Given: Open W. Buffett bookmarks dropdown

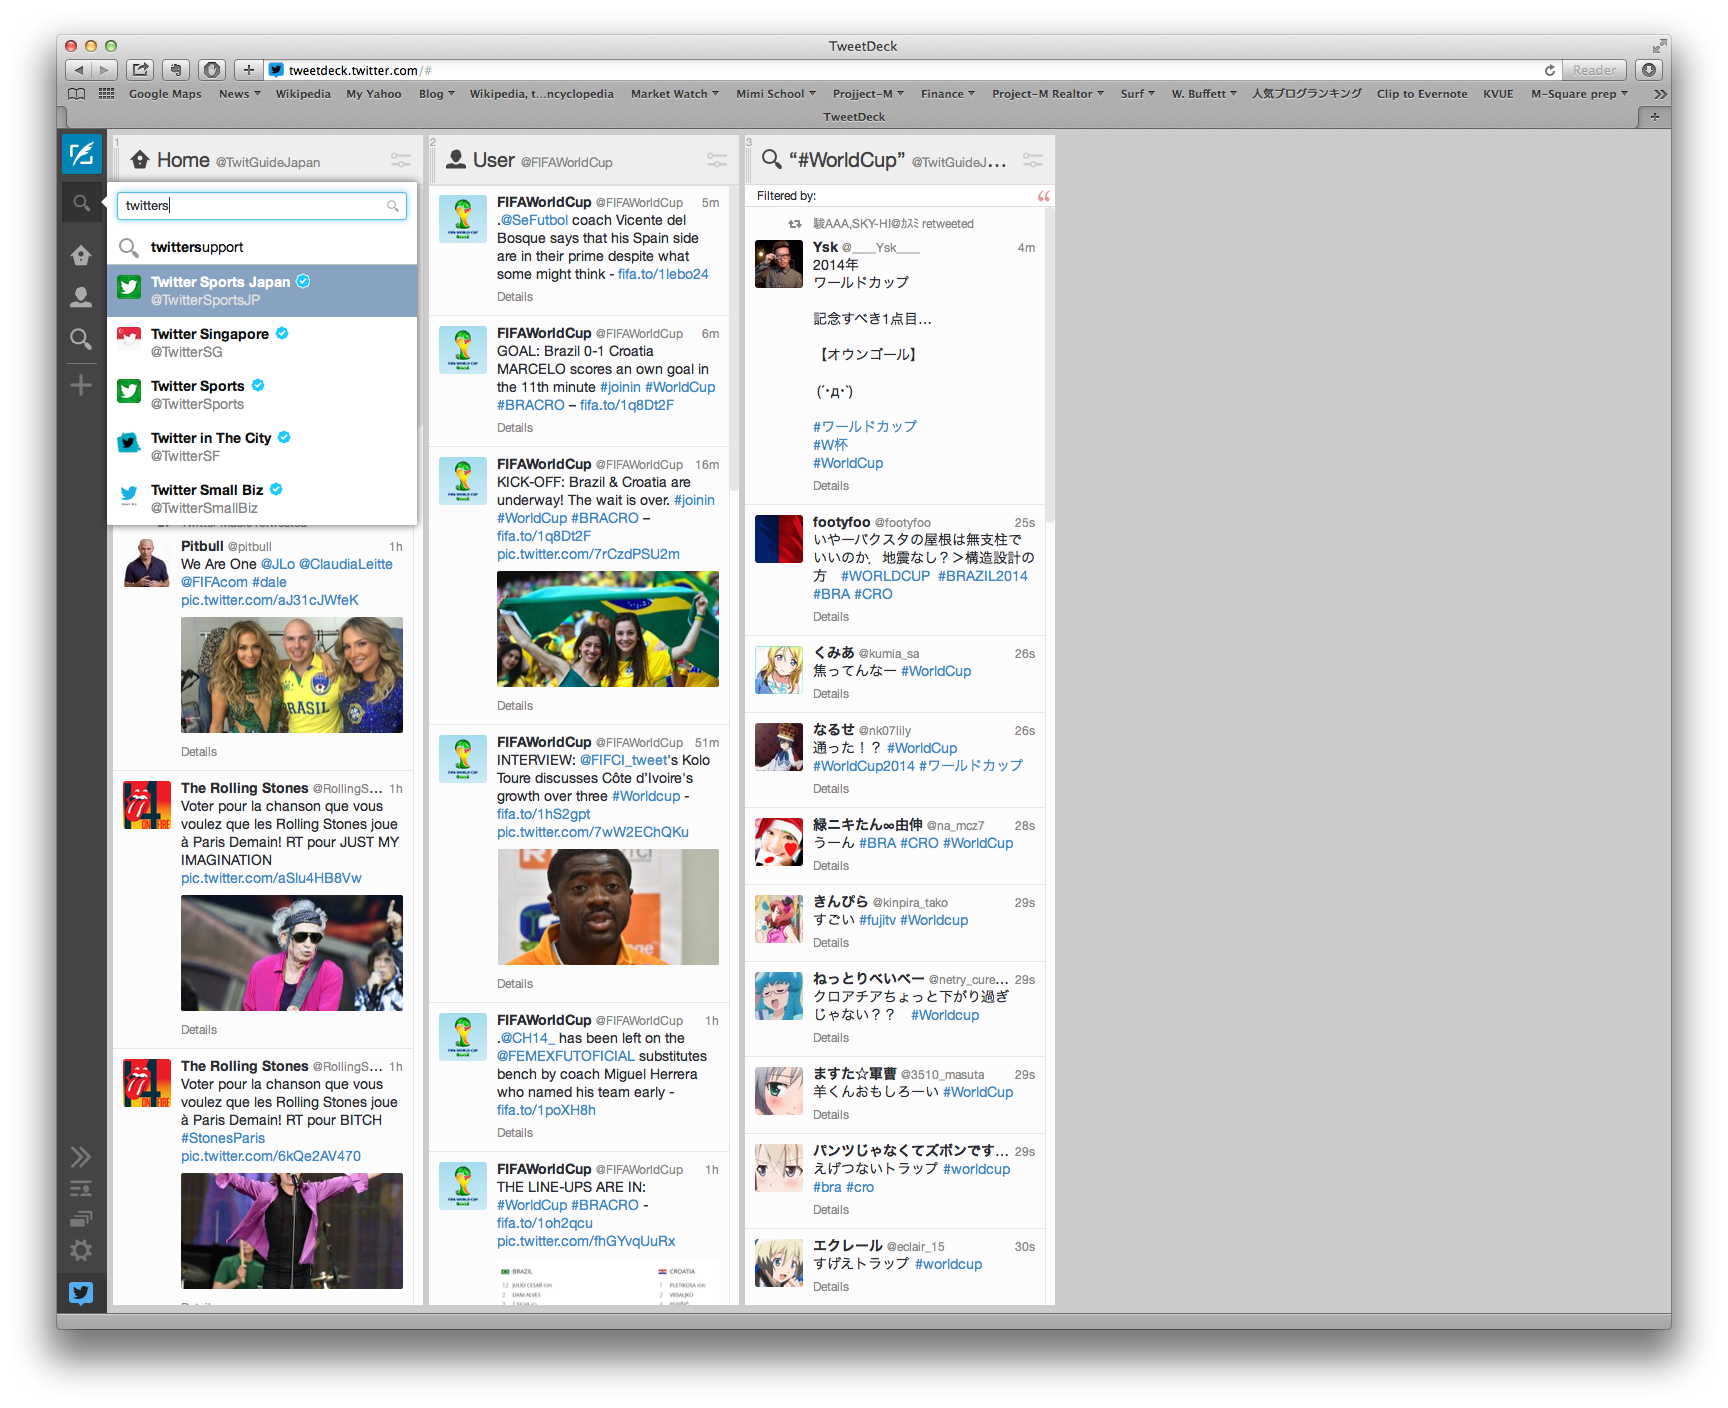Looking at the screenshot, I should [1204, 94].
